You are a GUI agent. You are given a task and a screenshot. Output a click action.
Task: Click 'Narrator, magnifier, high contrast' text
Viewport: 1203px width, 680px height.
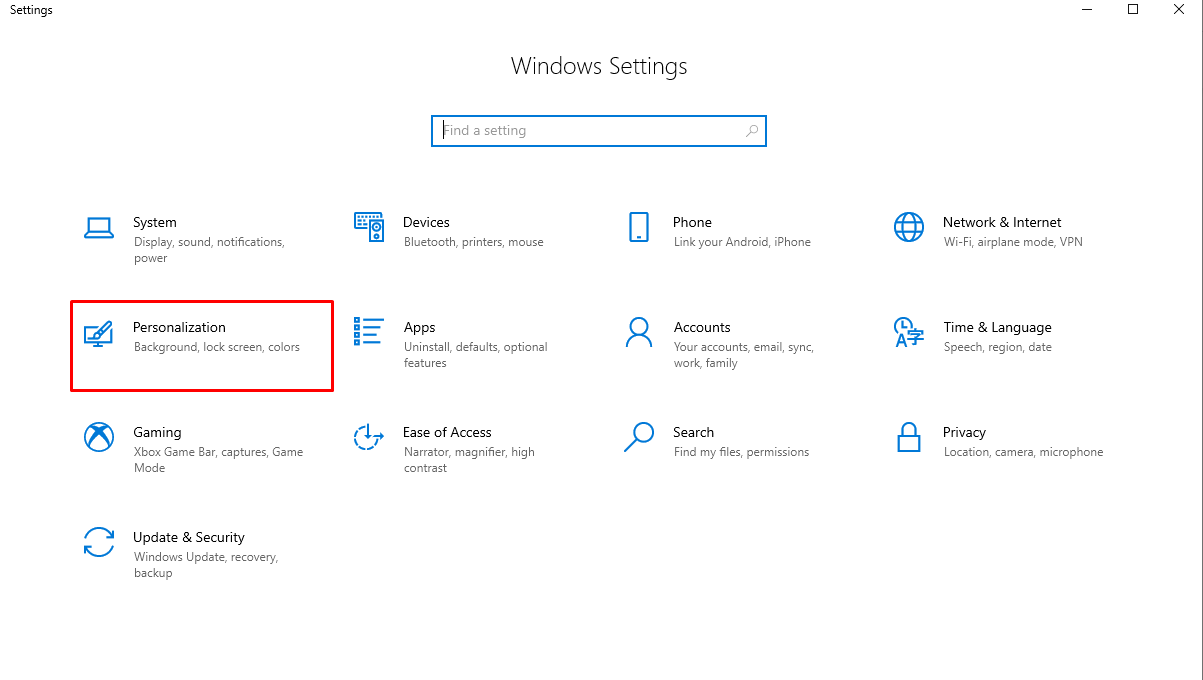coord(469,460)
